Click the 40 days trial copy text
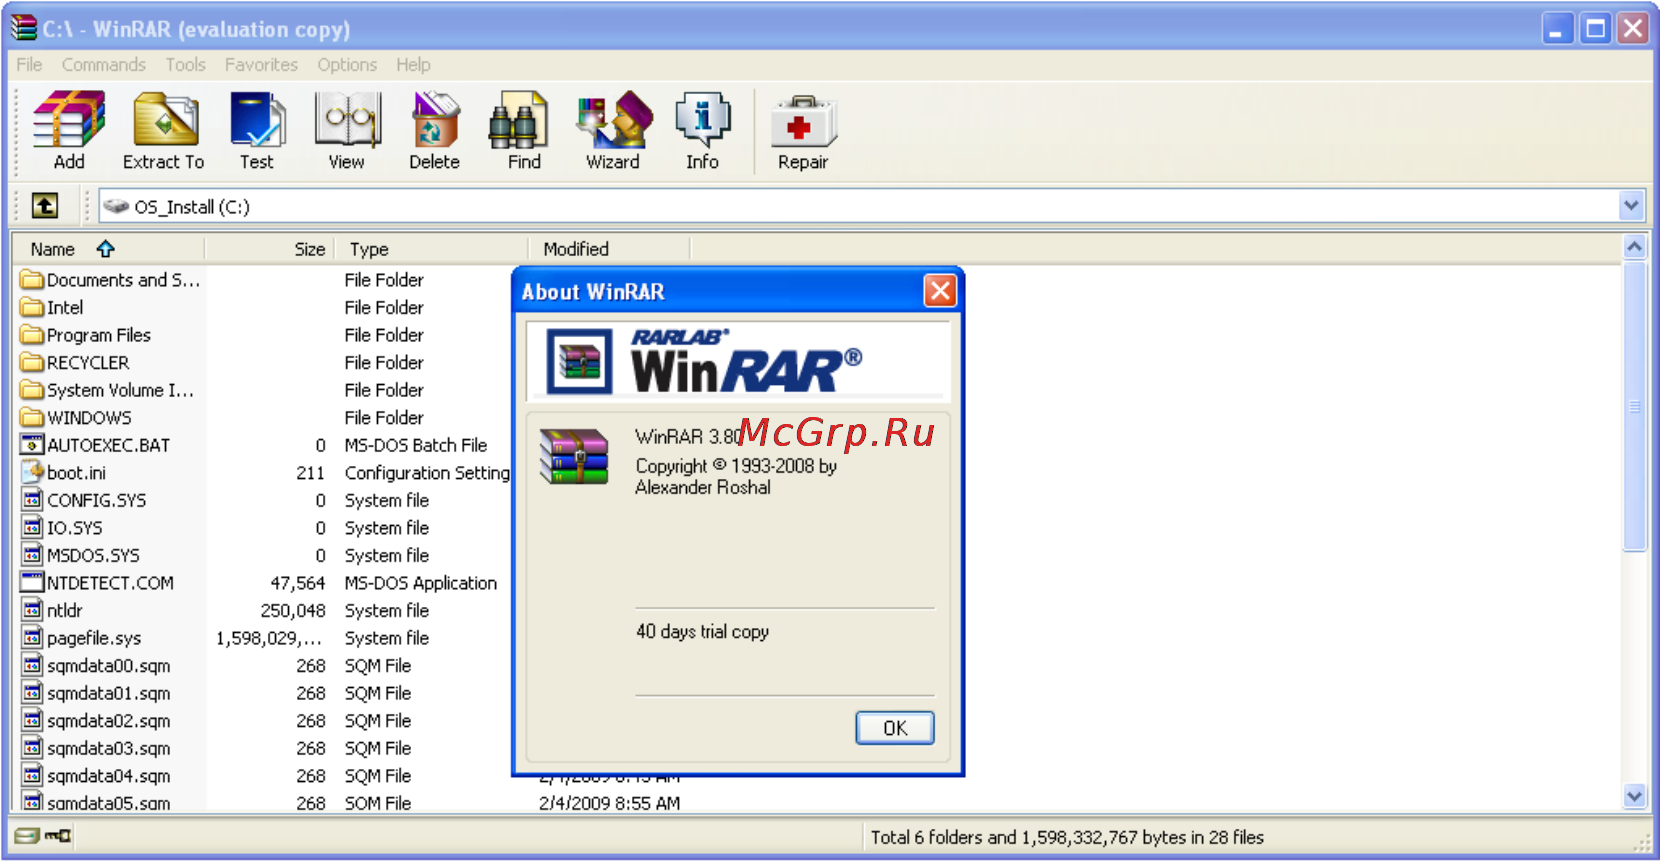The image size is (1660, 862). point(702,631)
